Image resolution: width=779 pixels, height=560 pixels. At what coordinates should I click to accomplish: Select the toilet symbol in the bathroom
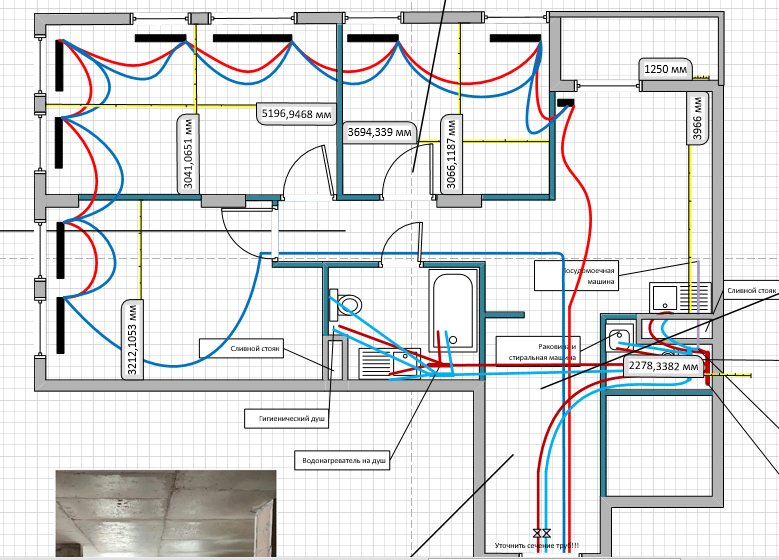point(345,304)
